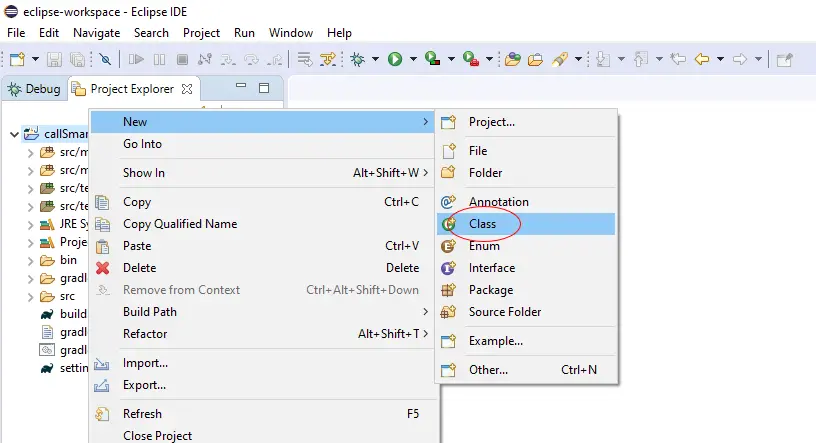
Task: Click Import... in the context menu
Action: click(x=262, y=363)
